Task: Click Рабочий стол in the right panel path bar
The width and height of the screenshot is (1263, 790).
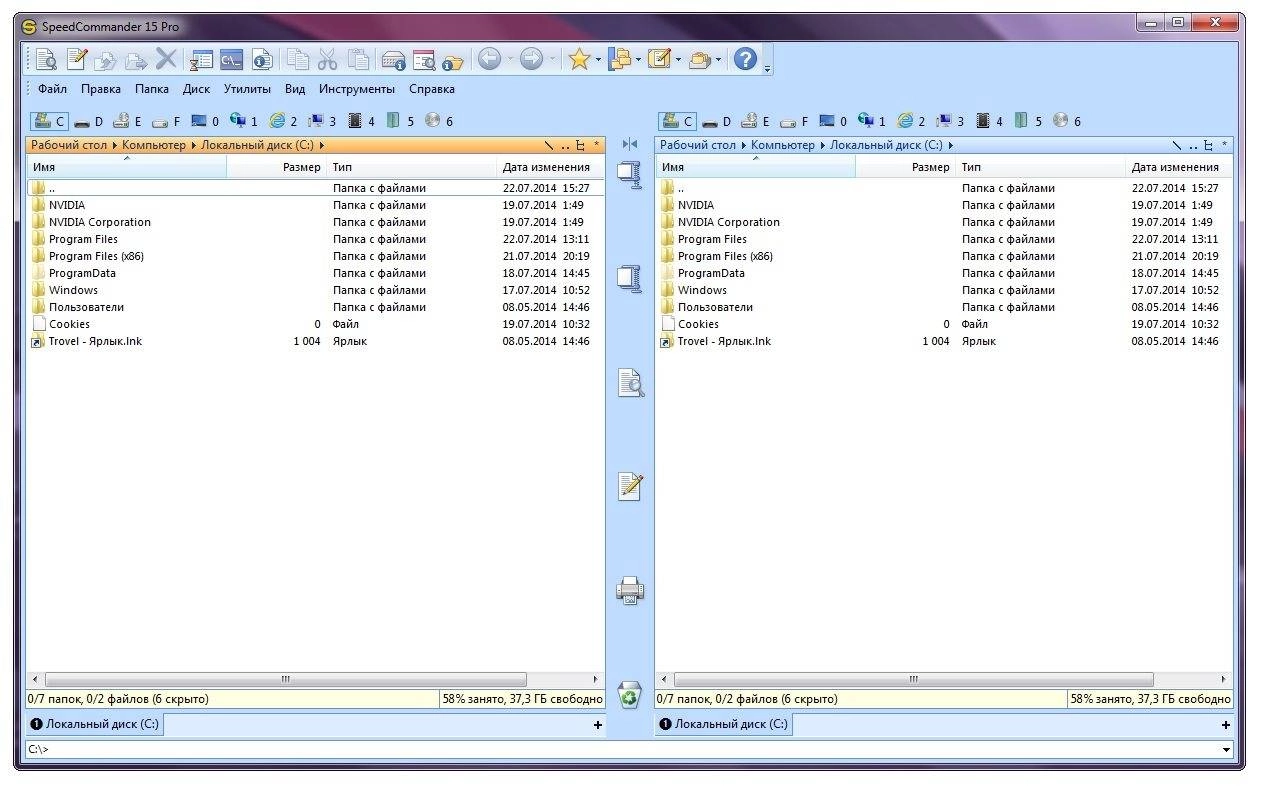Action: click(x=696, y=145)
